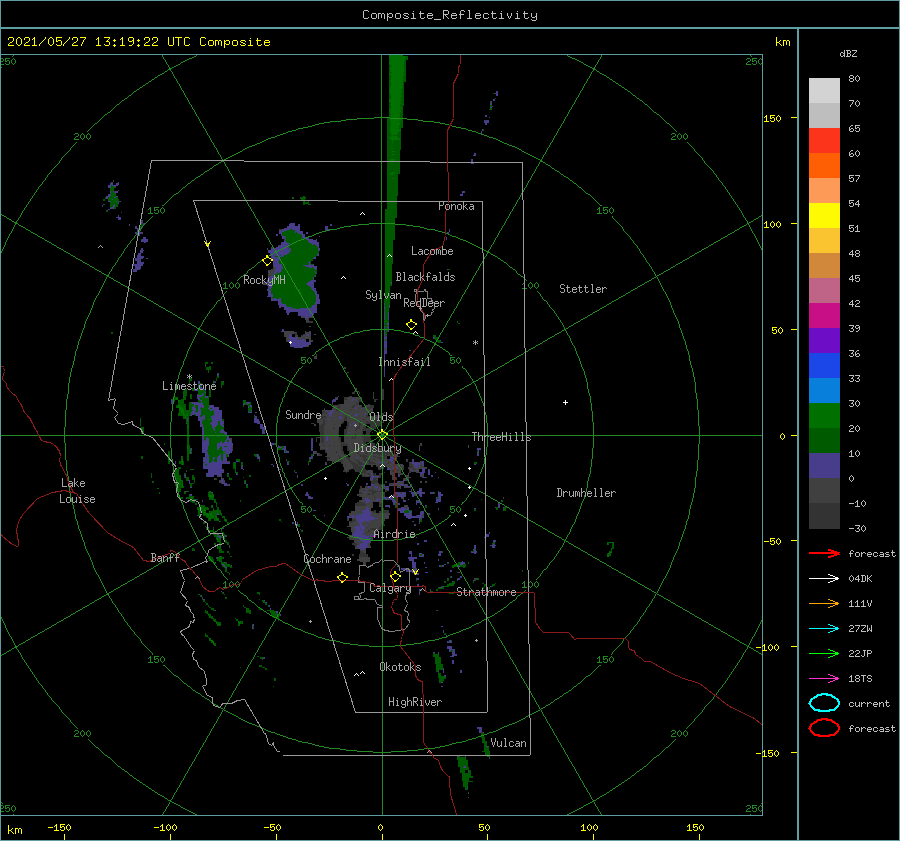Viewport: 900px width, 841px height.
Task: Click the cyan current ellipse icon
Action: [x=824, y=703]
